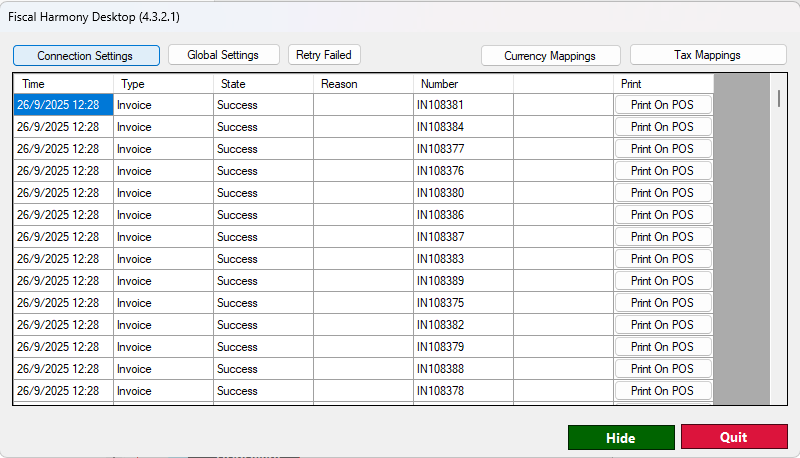Print invoice IN108375 on POS

click(x=663, y=302)
